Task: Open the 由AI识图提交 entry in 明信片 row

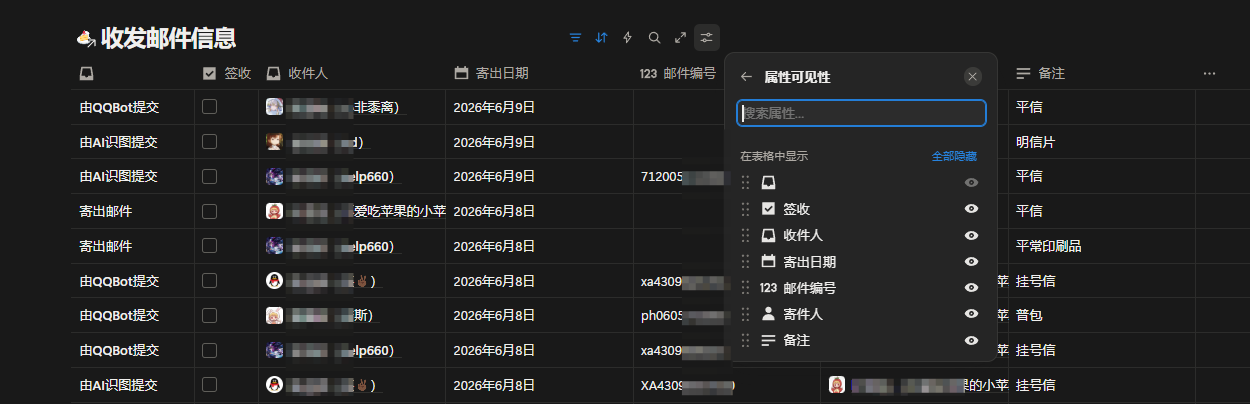Action: [x=119, y=141]
